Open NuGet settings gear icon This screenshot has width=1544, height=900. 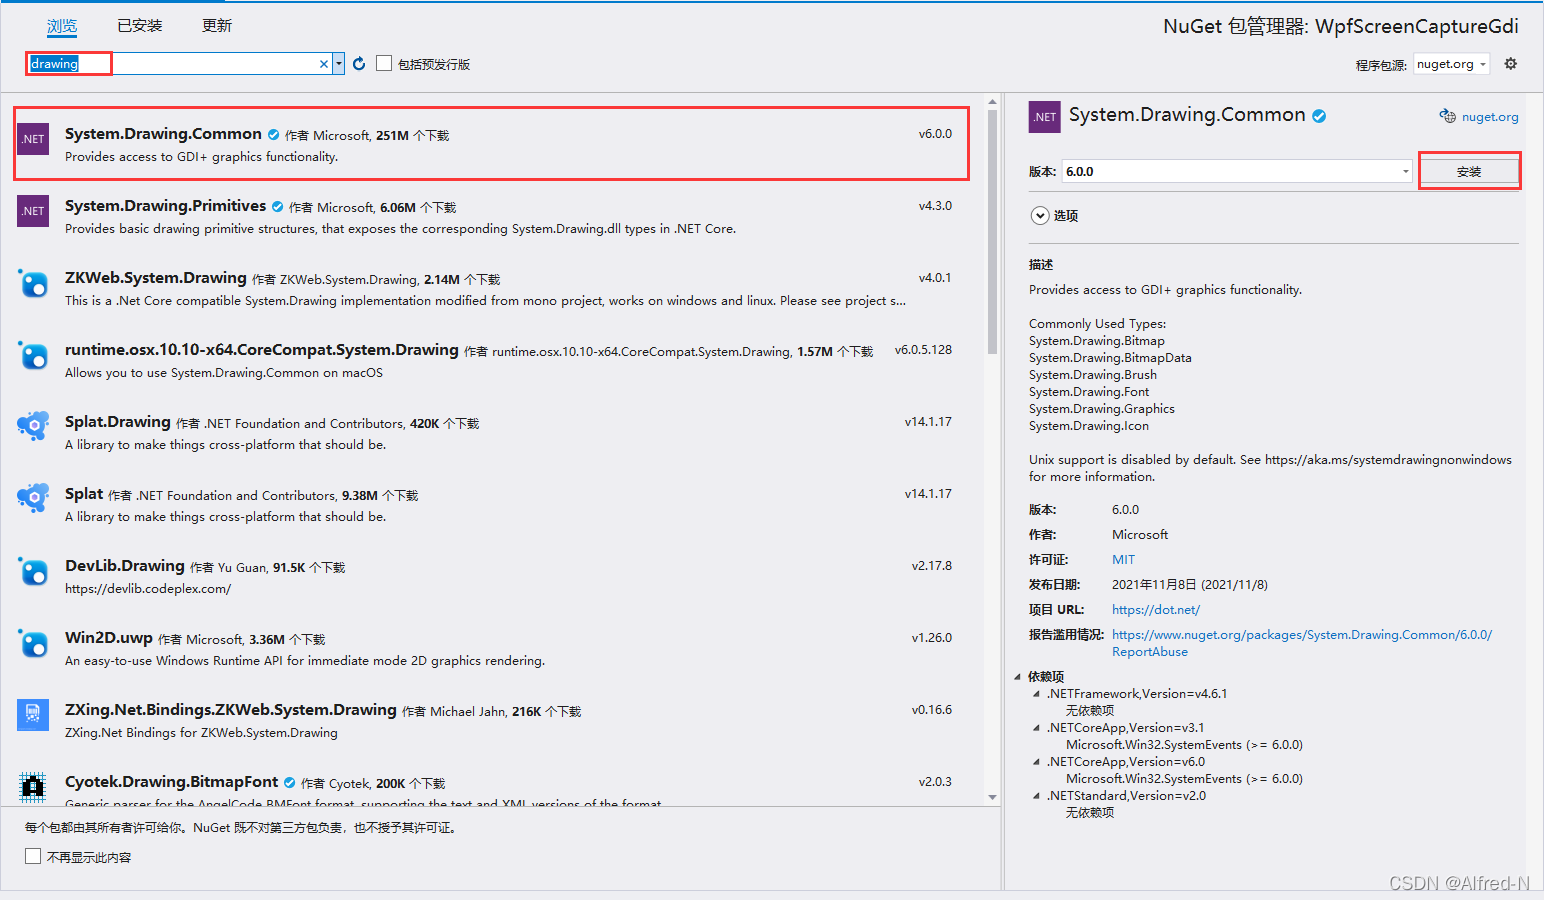pos(1510,64)
